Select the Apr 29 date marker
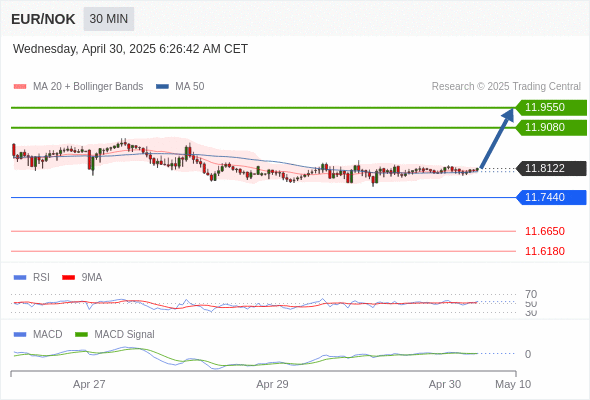Viewport: 590px width, 400px height. point(272,384)
